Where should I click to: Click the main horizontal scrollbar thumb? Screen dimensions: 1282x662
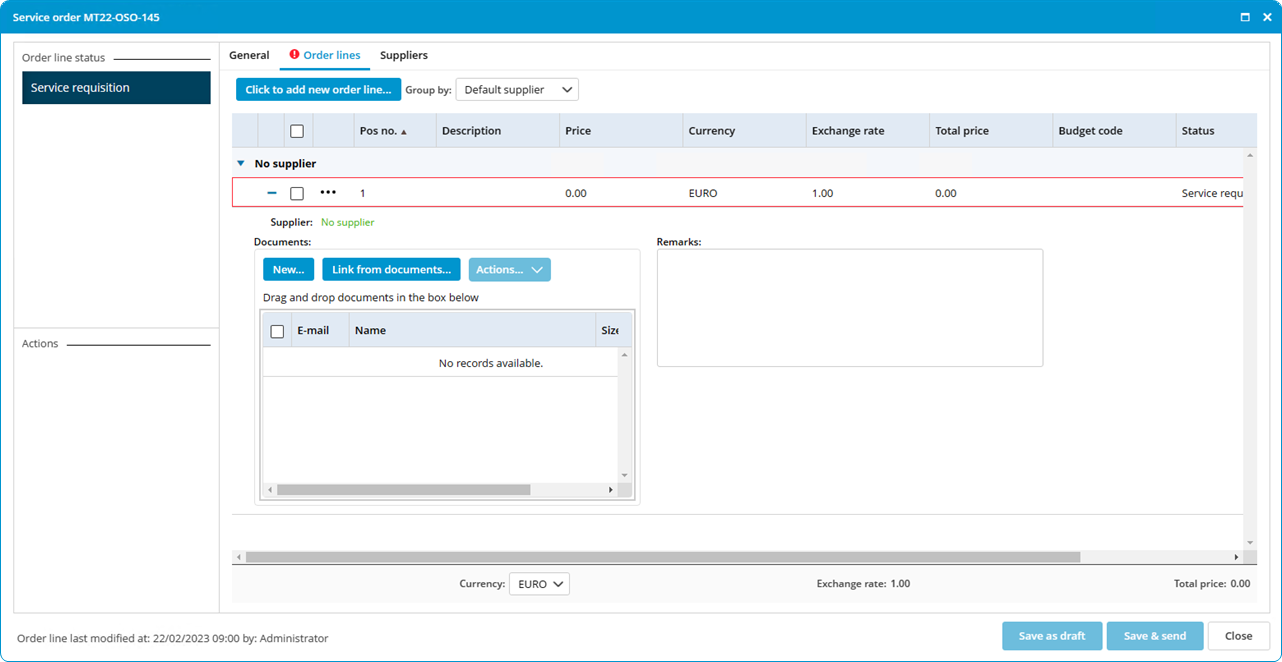663,557
